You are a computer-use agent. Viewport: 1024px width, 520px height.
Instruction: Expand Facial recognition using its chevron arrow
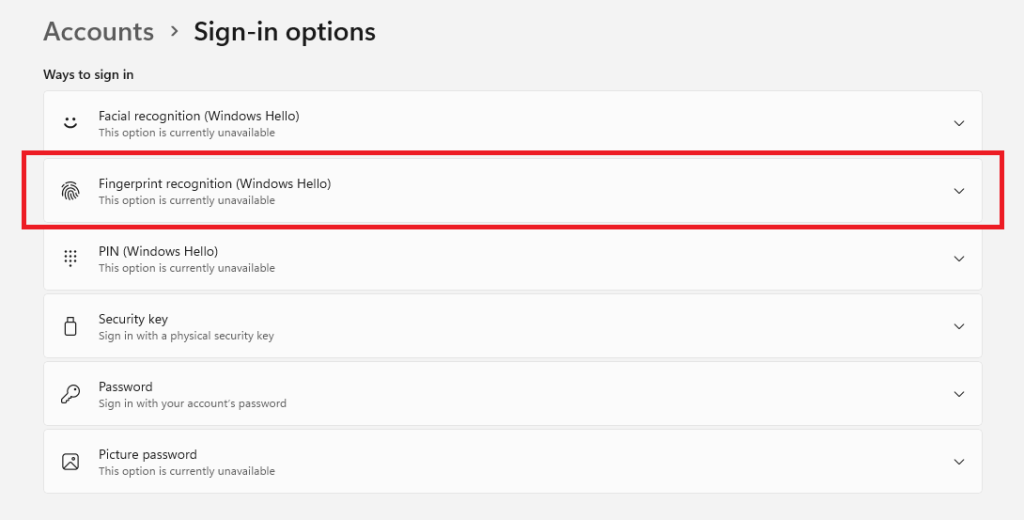tap(959, 123)
